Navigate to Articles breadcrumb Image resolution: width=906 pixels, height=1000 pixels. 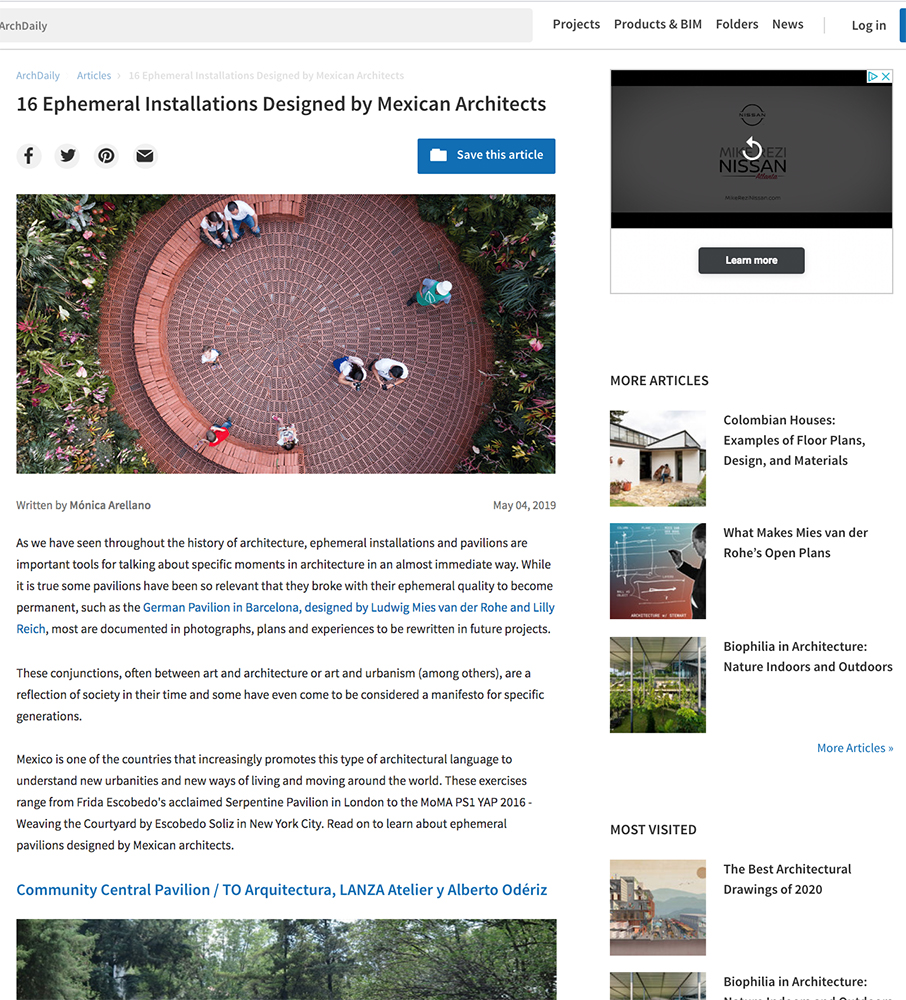click(94, 75)
